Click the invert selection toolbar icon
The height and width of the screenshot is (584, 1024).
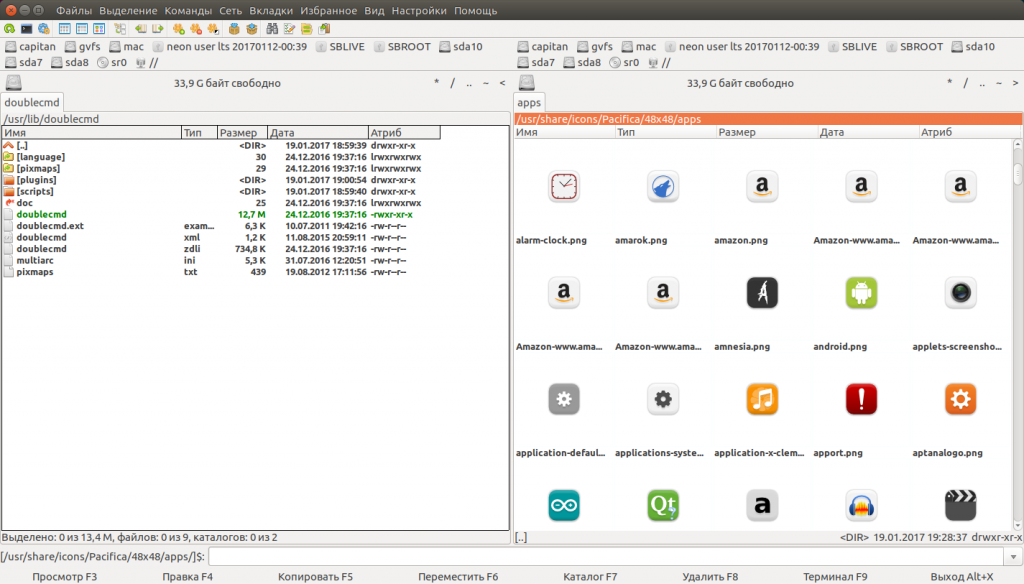click(x=213, y=29)
